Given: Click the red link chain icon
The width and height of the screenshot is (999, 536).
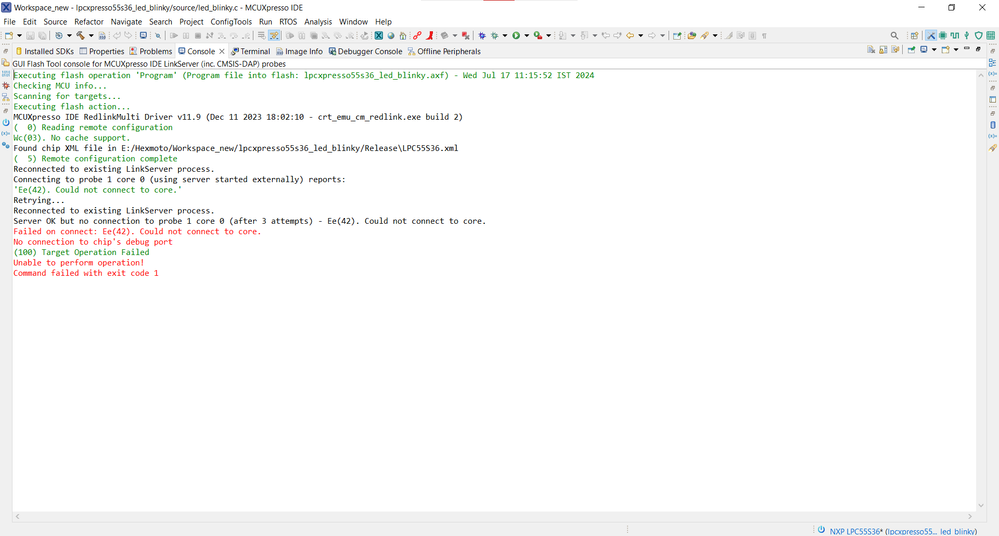Looking at the screenshot, I should click(417, 36).
